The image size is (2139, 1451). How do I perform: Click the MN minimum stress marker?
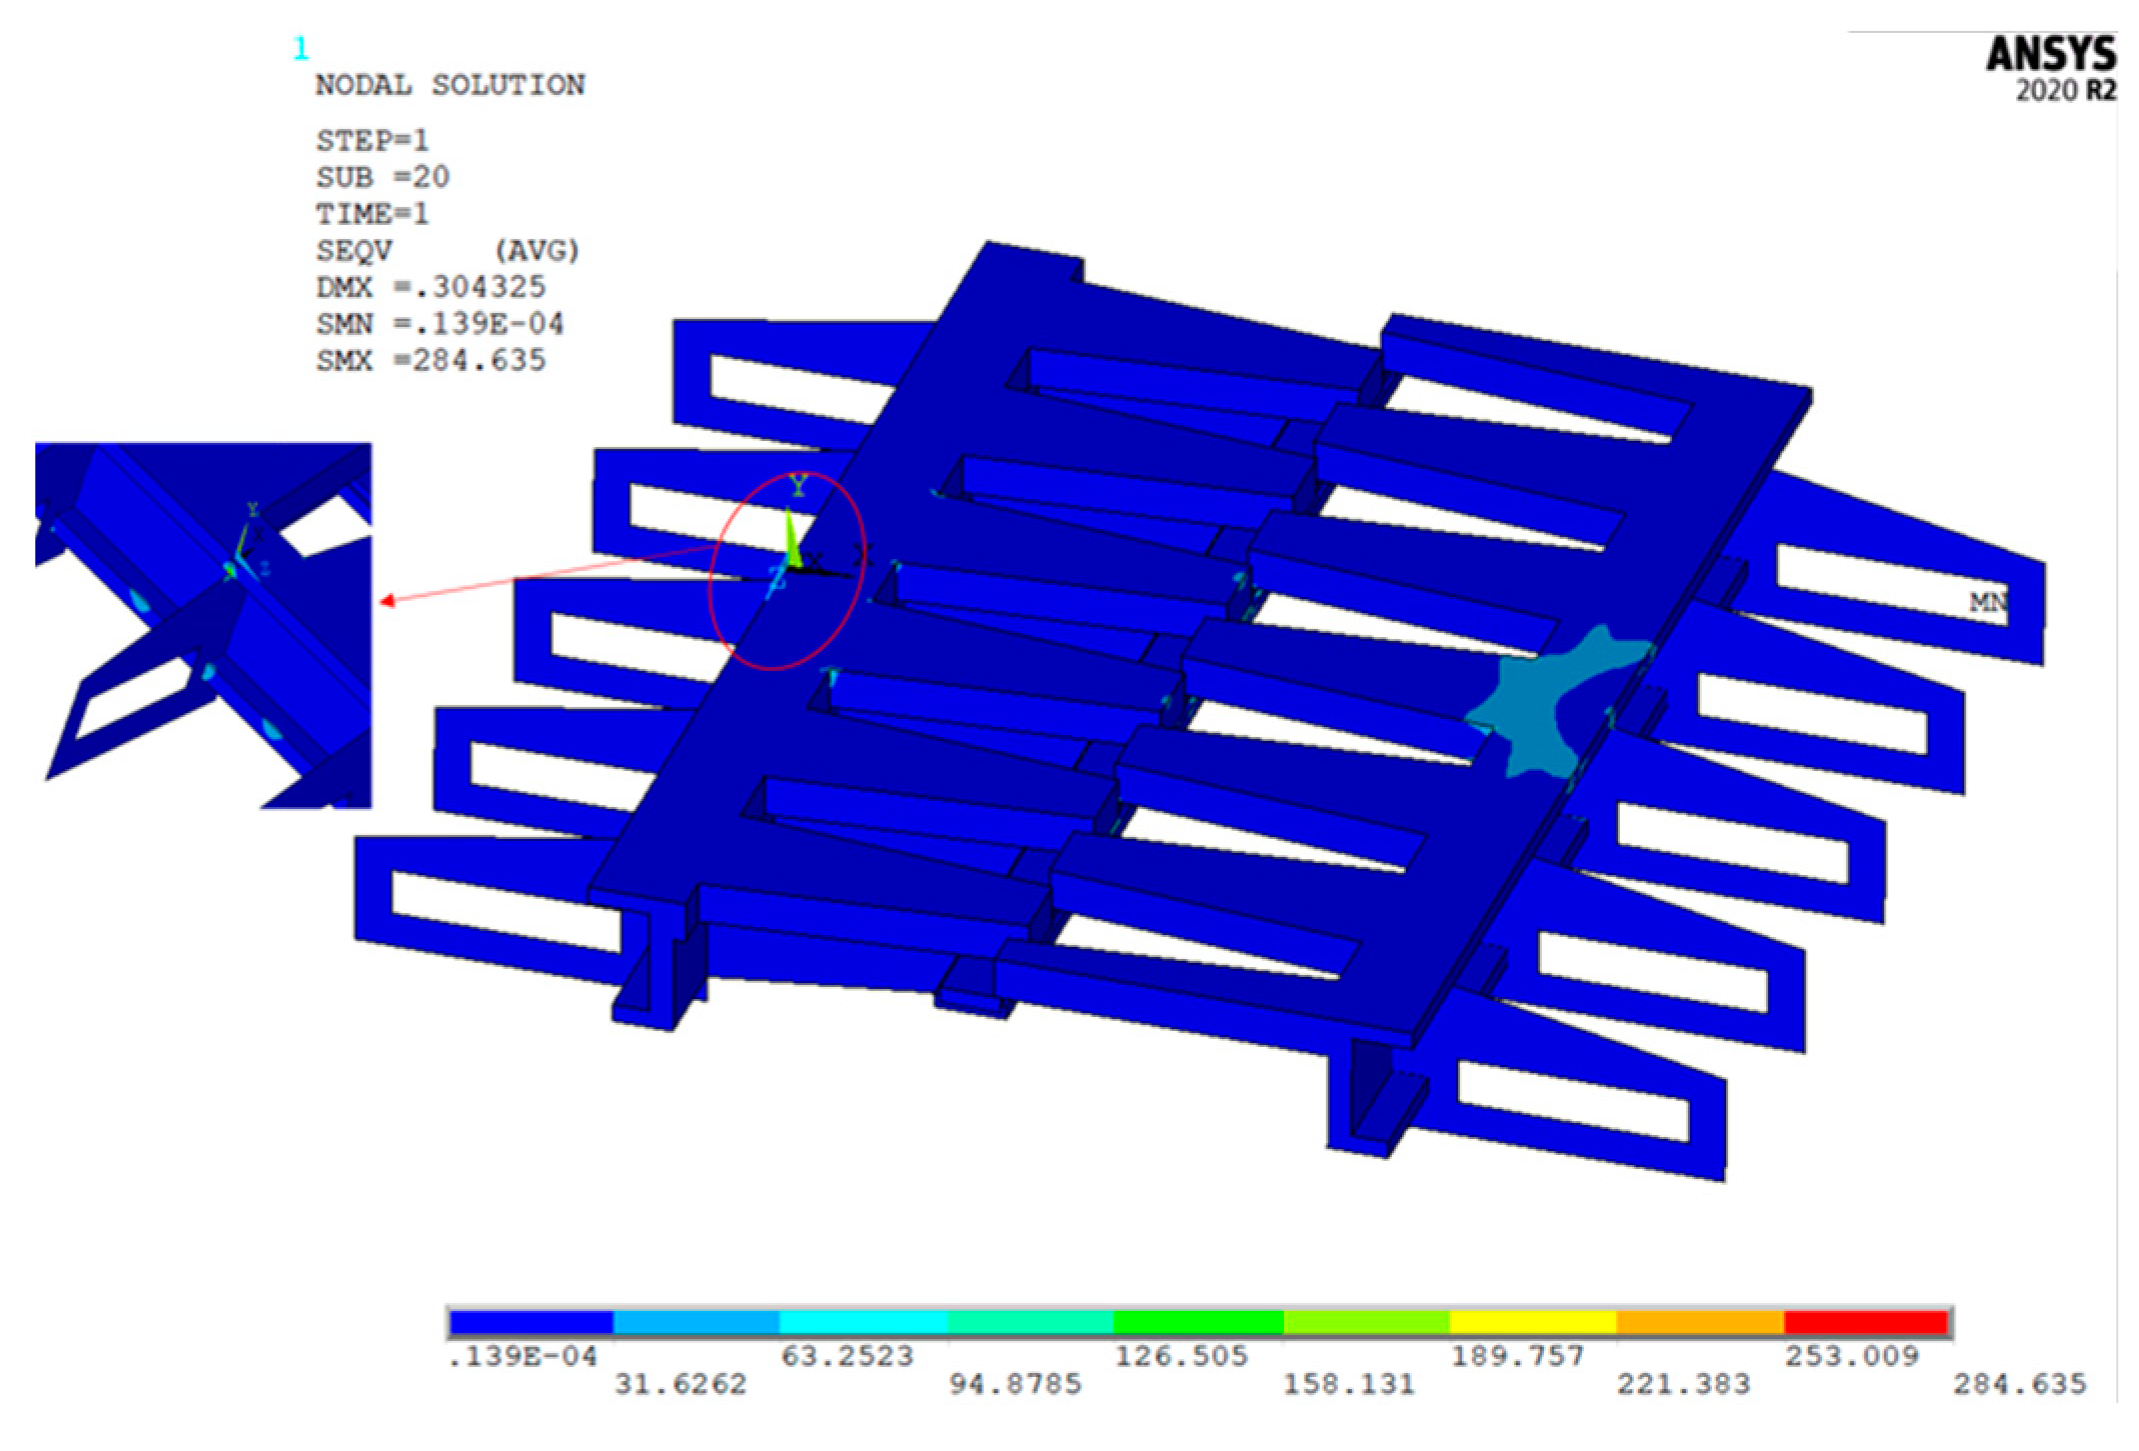click(1987, 602)
